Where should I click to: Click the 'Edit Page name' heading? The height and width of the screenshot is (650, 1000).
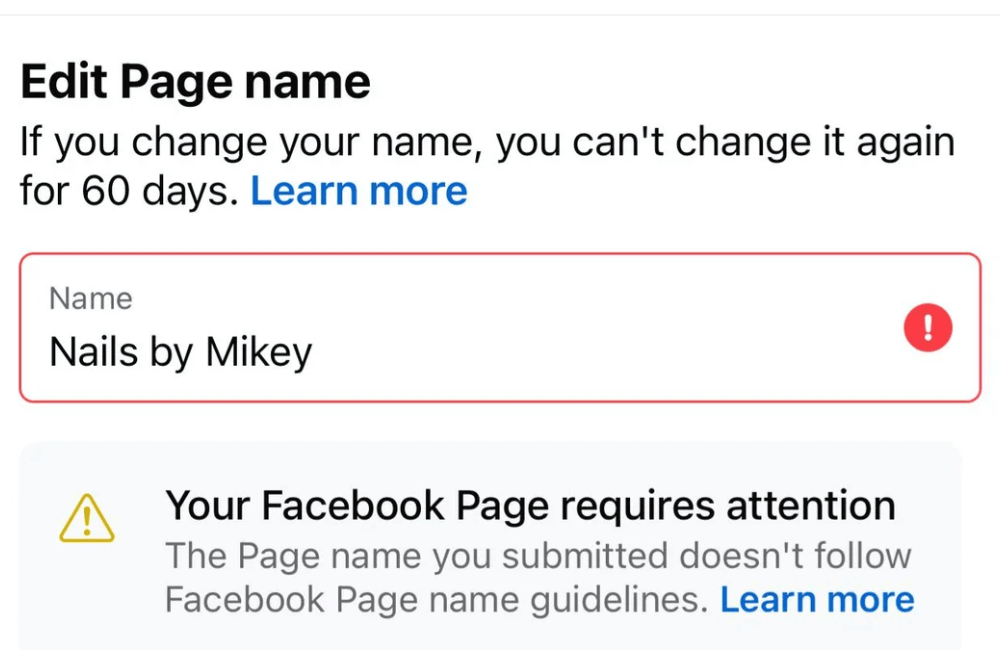click(x=196, y=81)
